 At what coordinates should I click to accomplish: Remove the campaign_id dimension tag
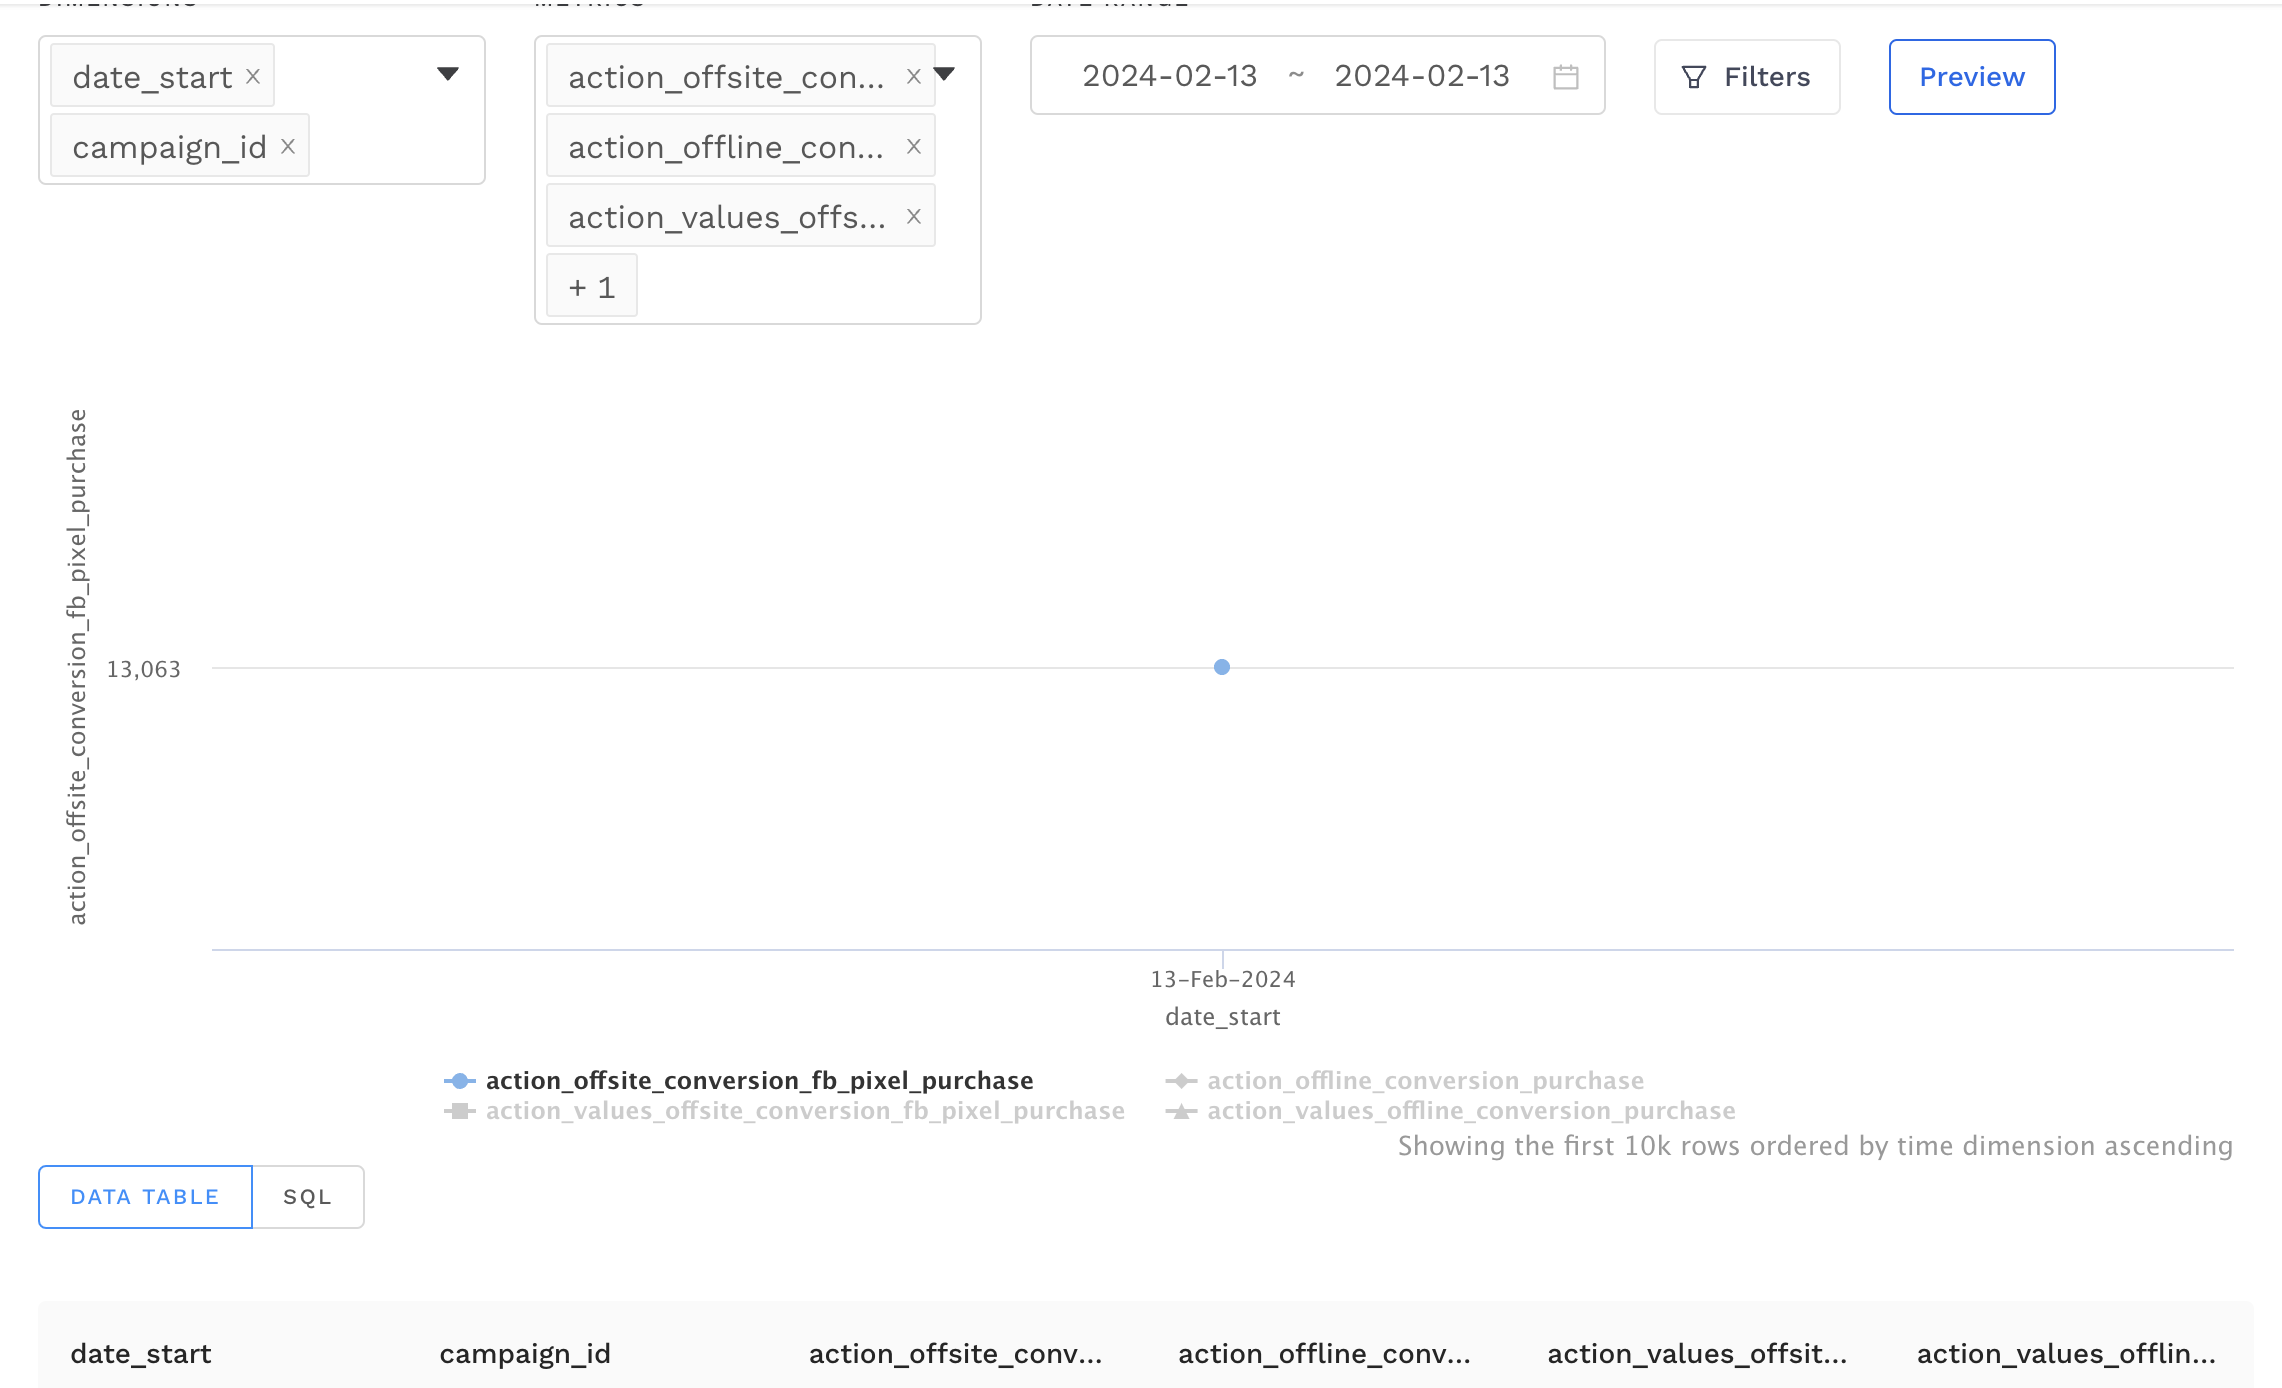[x=288, y=146]
